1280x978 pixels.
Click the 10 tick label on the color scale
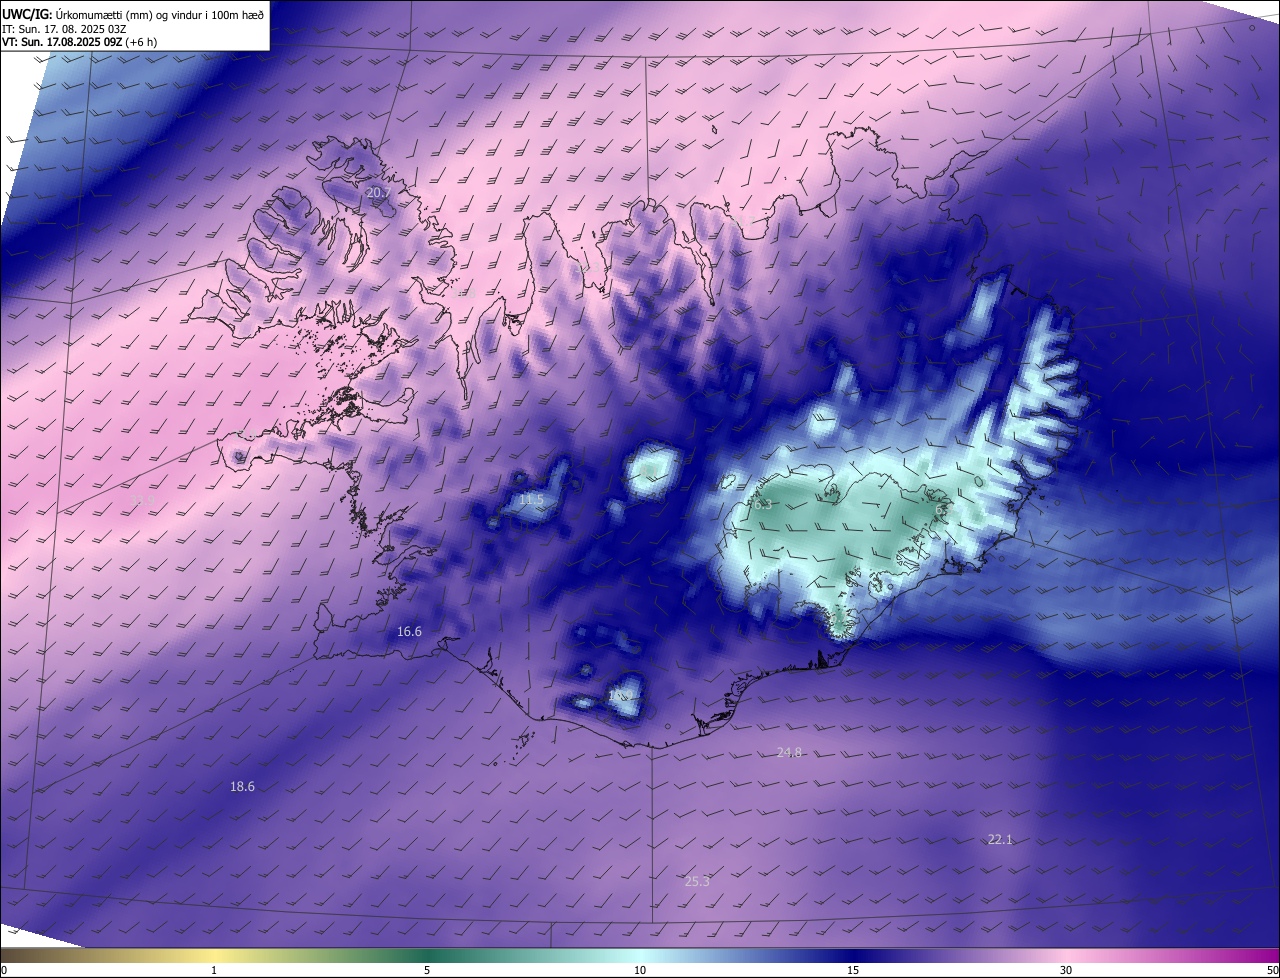click(x=640, y=970)
